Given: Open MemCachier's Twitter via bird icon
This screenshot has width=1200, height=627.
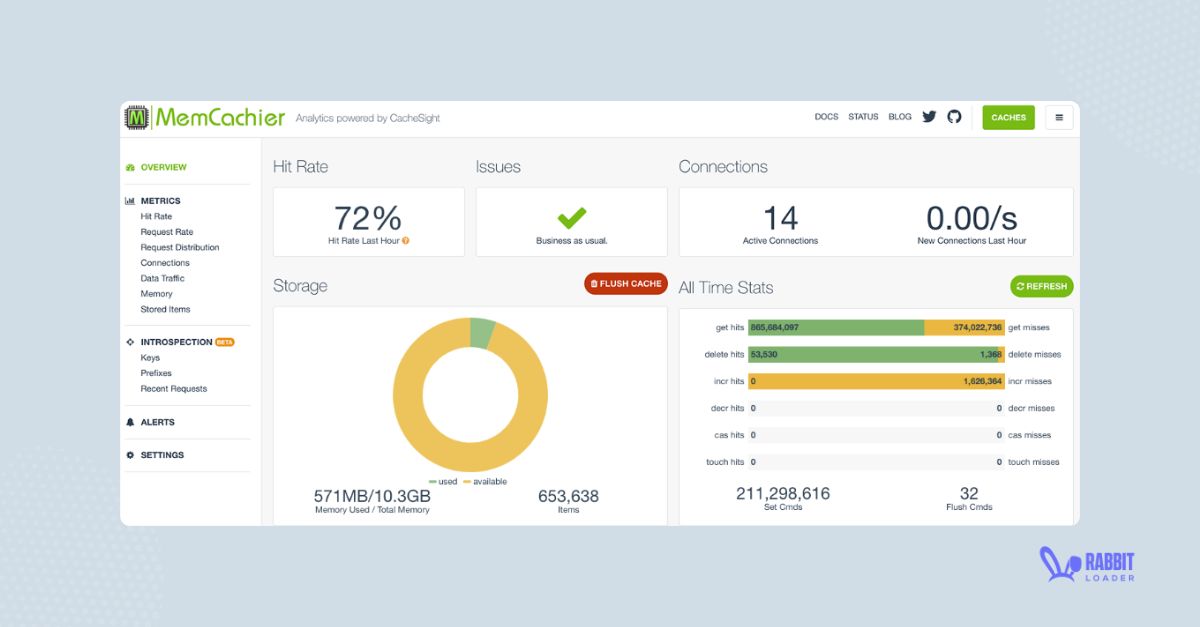Looking at the screenshot, I should 929,117.
